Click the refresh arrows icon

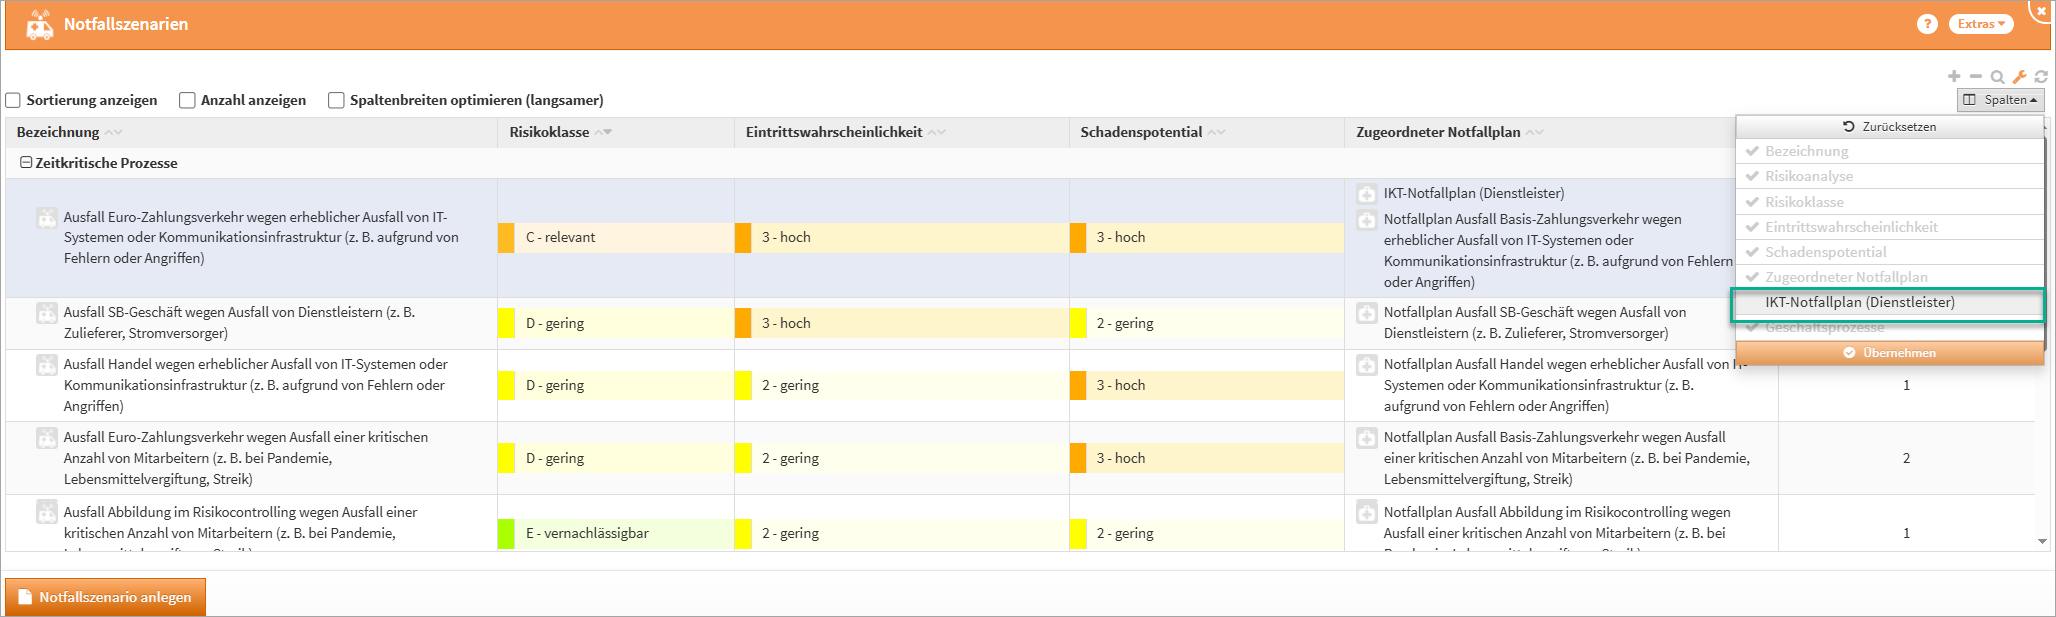pos(2041,77)
